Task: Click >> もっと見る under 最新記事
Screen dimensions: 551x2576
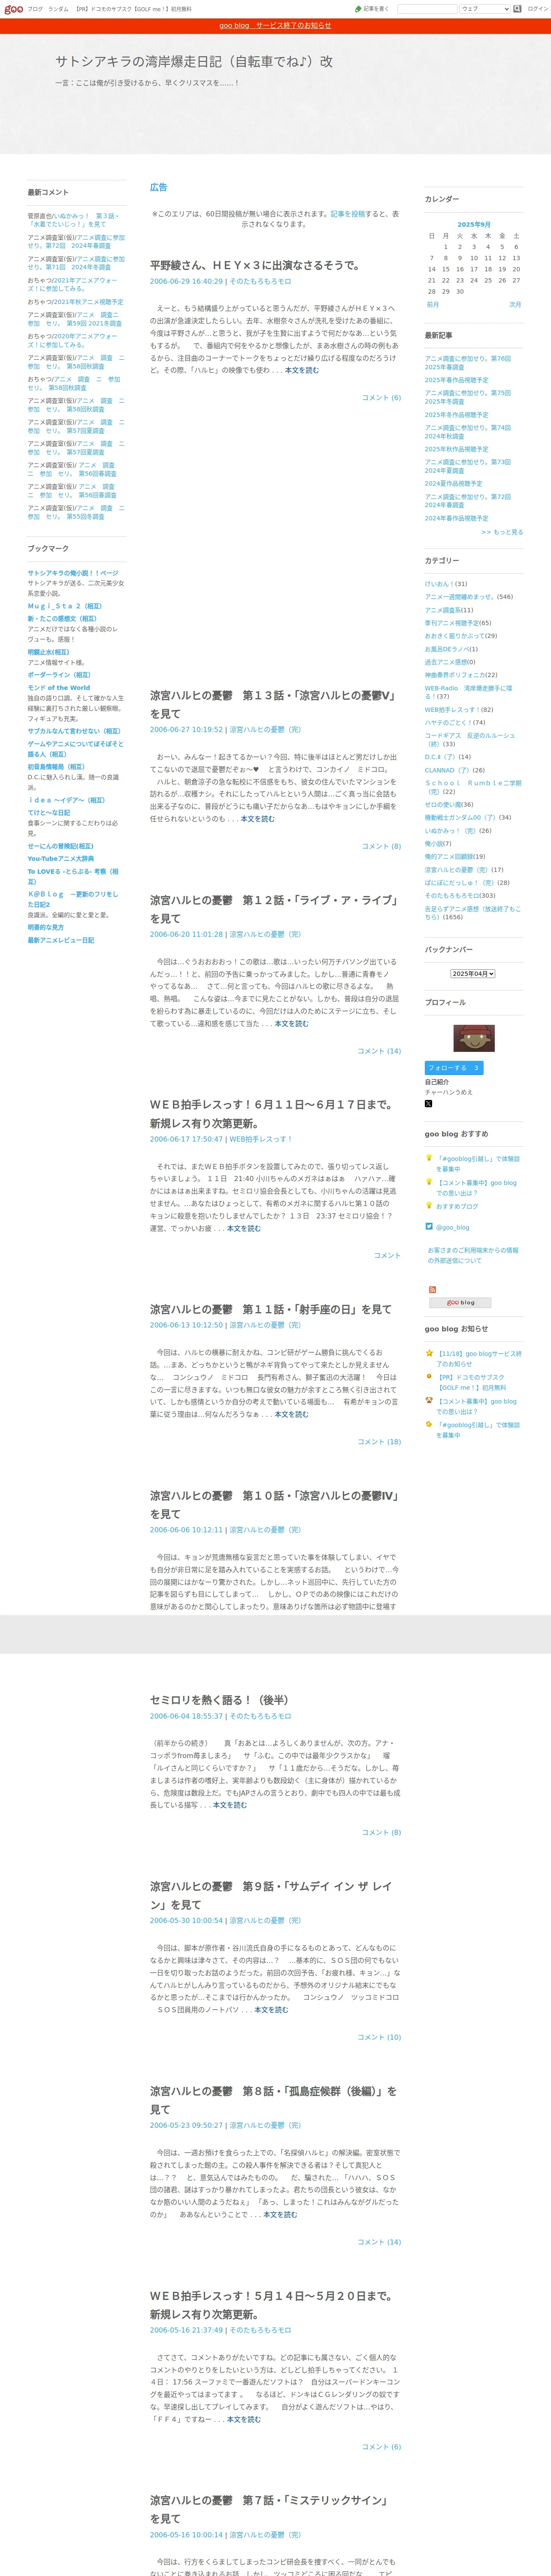Action: [502, 532]
